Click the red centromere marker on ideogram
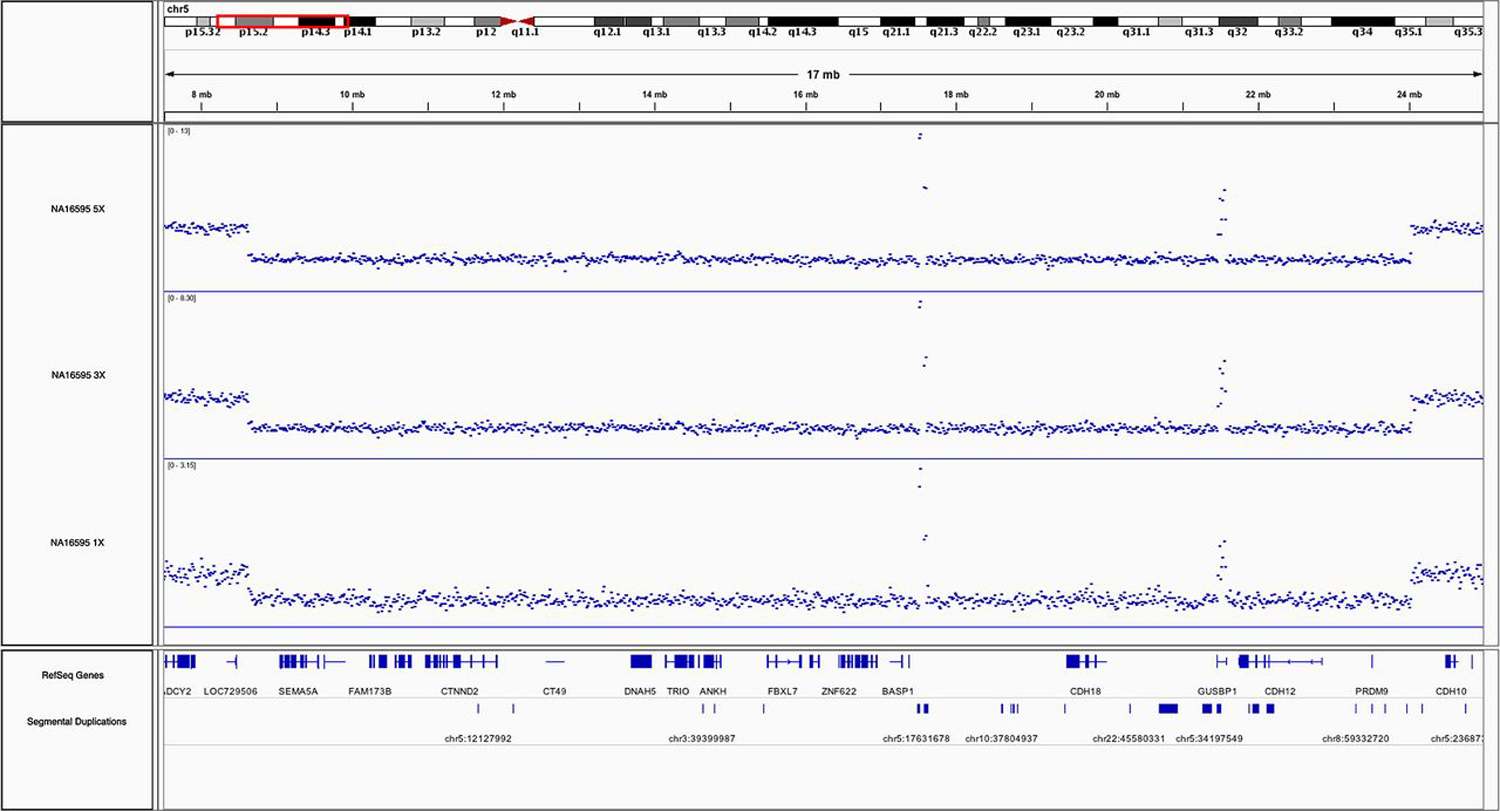Image resolution: width=1500 pixels, height=811 pixels. (518, 21)
